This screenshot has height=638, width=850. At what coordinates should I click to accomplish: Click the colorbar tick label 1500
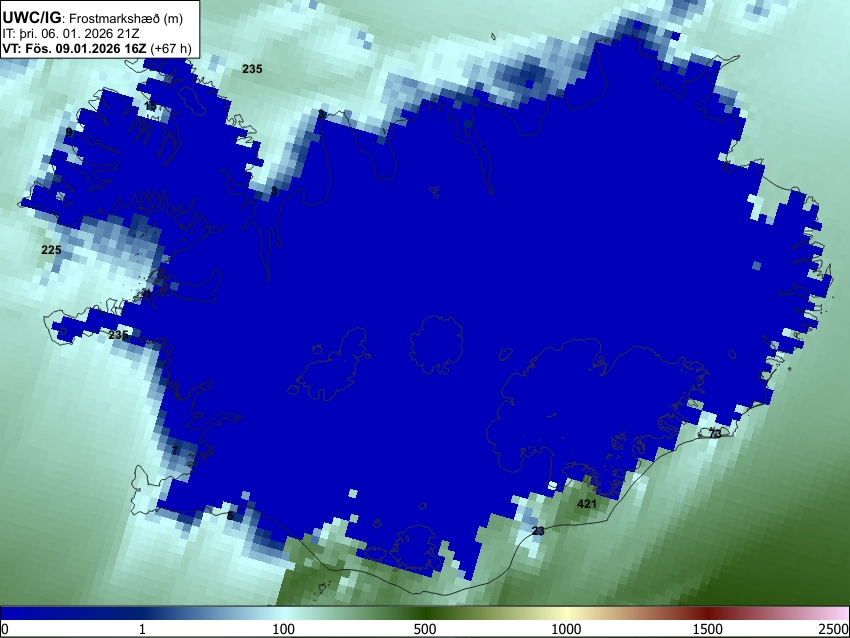708,629
